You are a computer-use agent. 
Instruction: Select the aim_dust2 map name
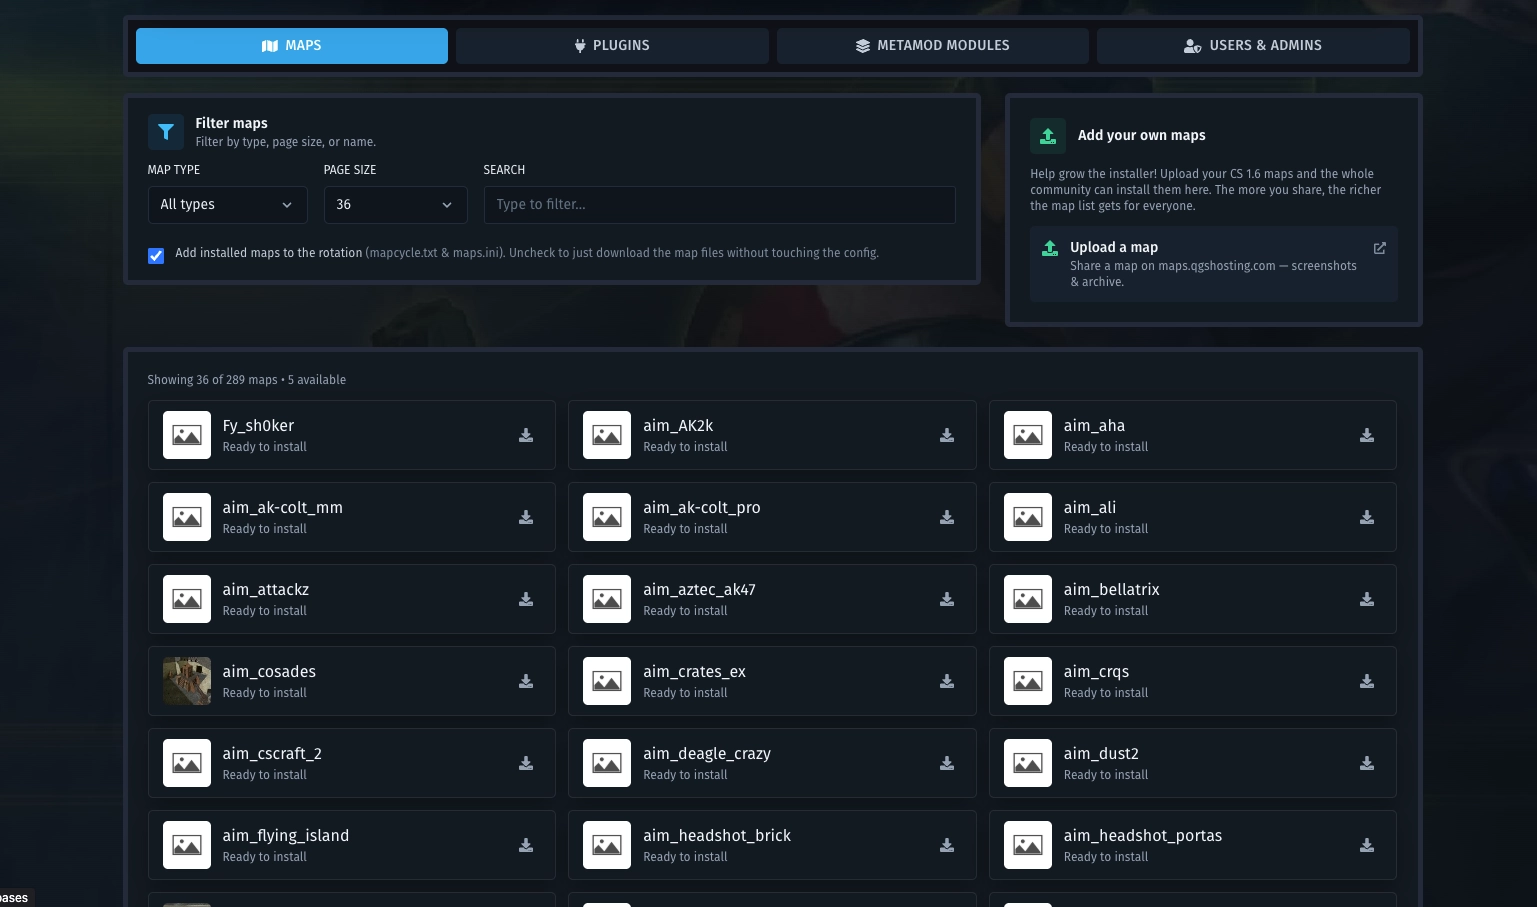pyautogui.click(x=1101, y=753)
